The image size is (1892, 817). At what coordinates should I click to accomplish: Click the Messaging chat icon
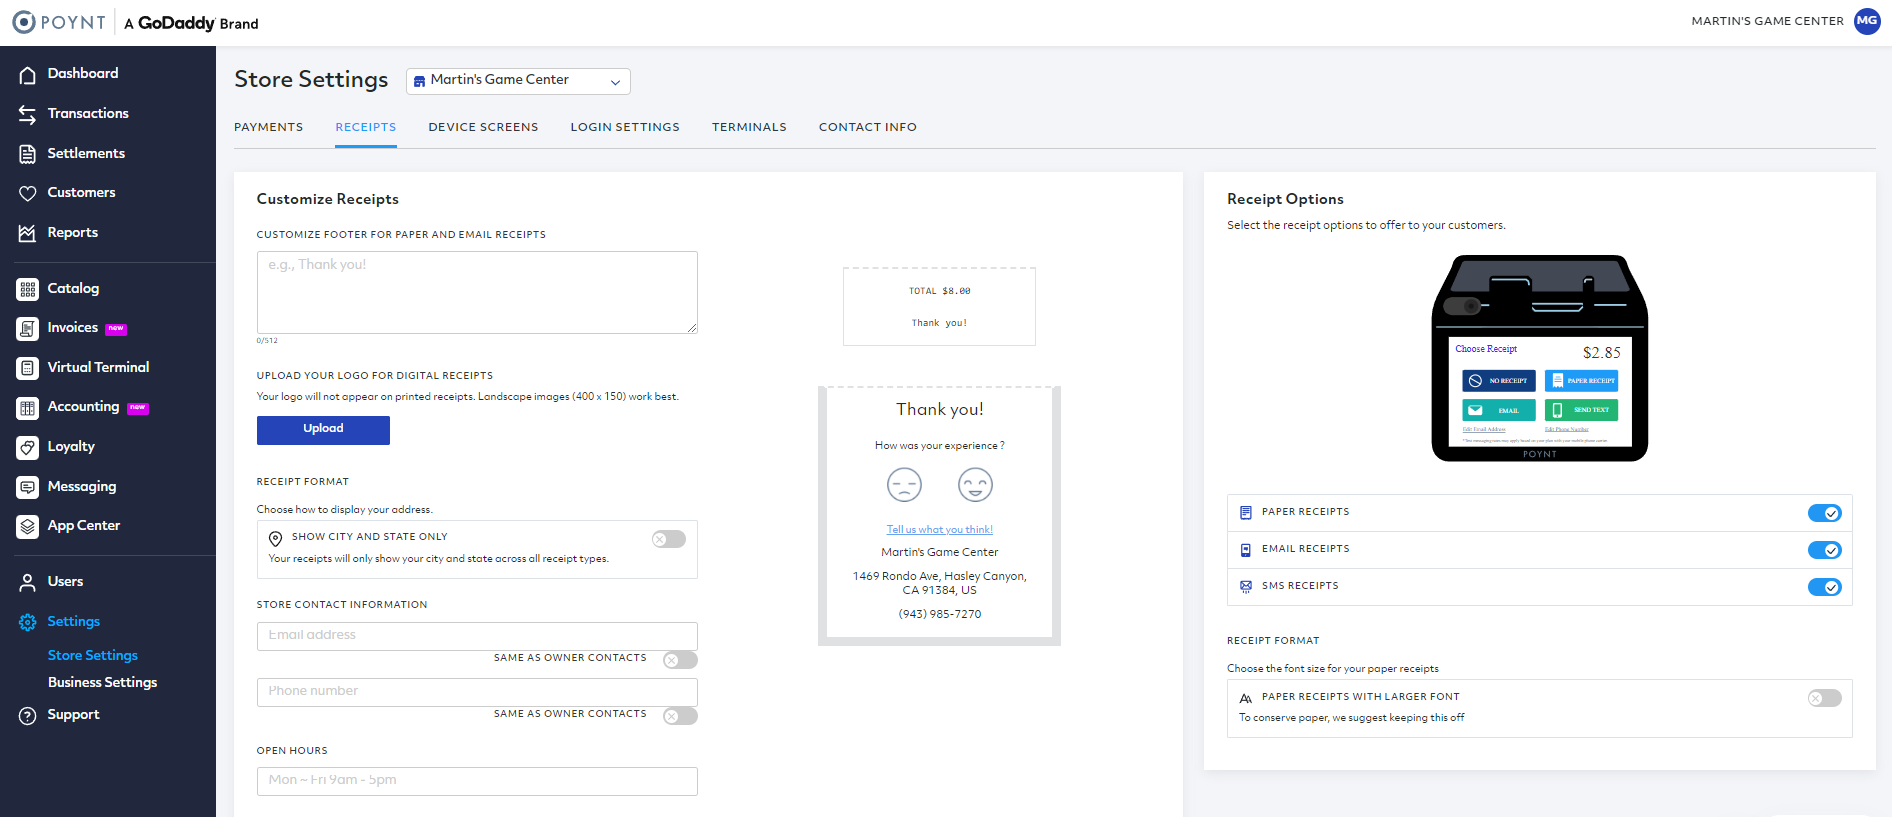28,487
